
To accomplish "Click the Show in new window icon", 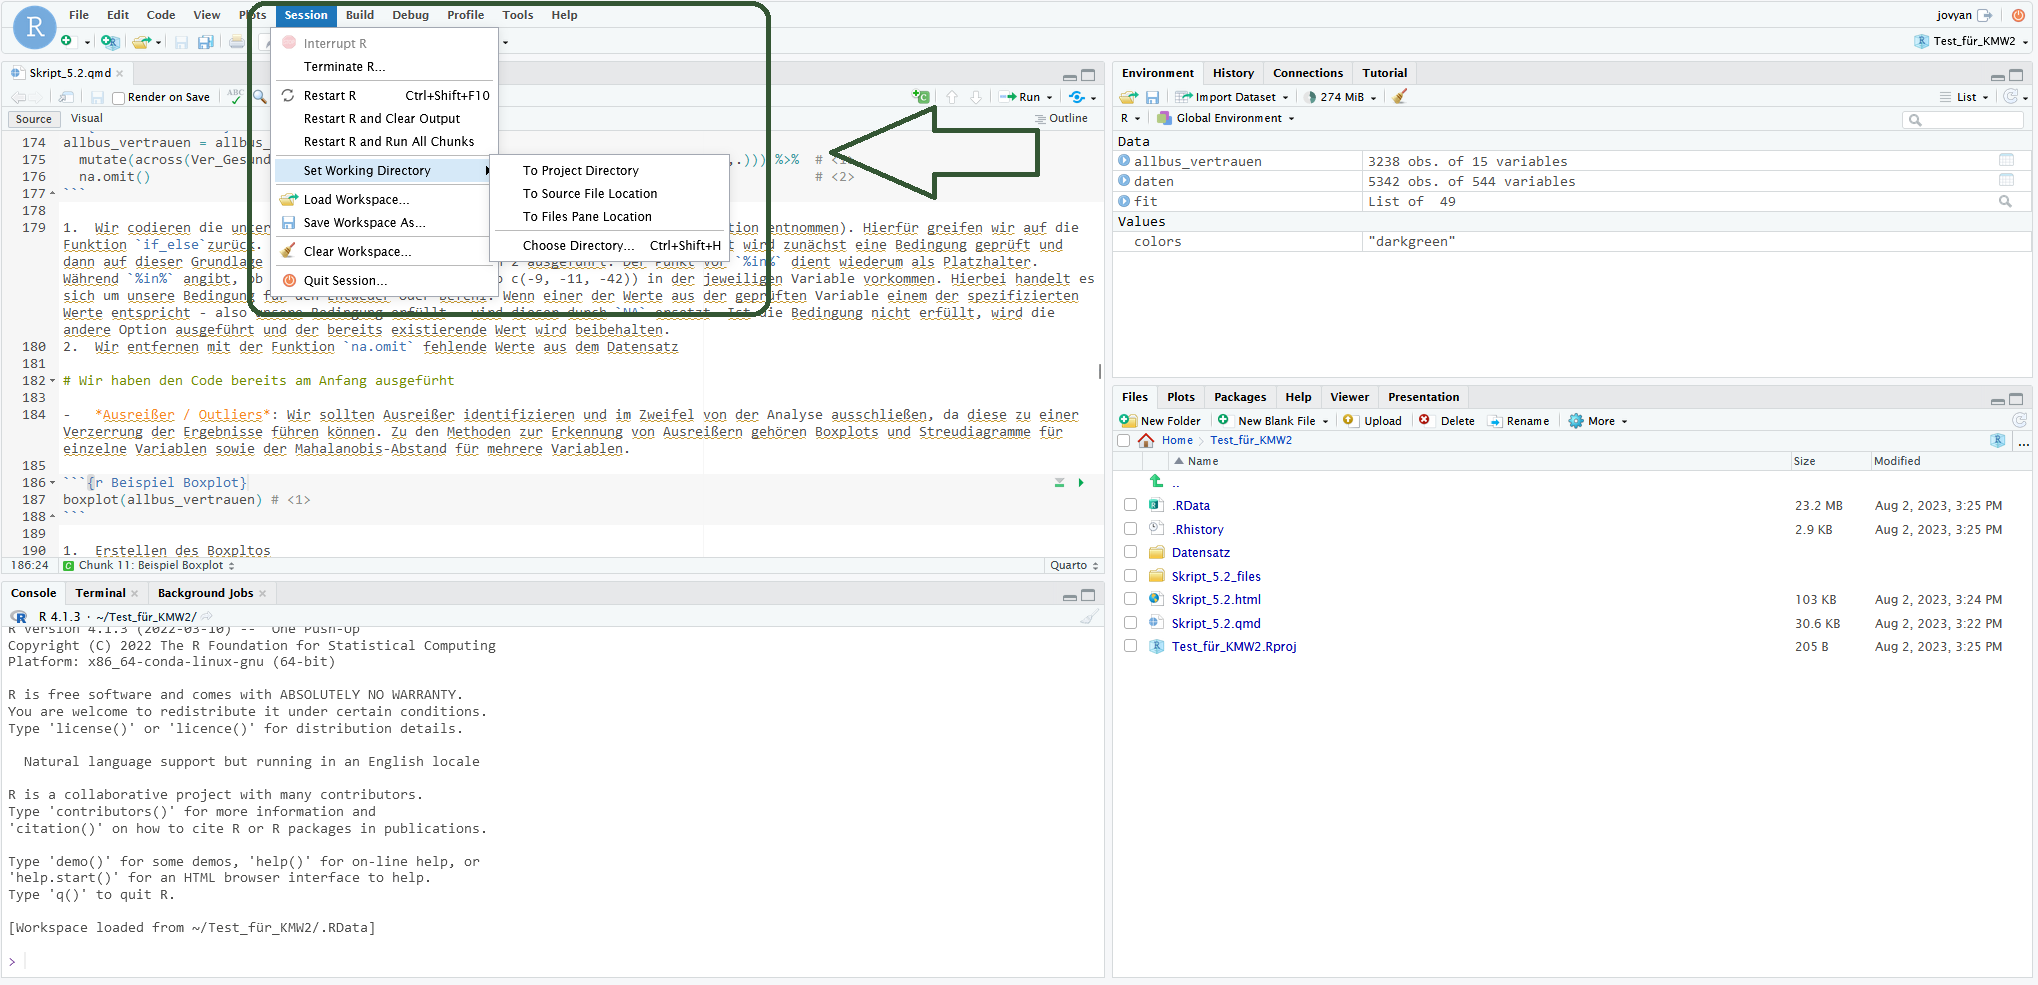I will (67, 97).
